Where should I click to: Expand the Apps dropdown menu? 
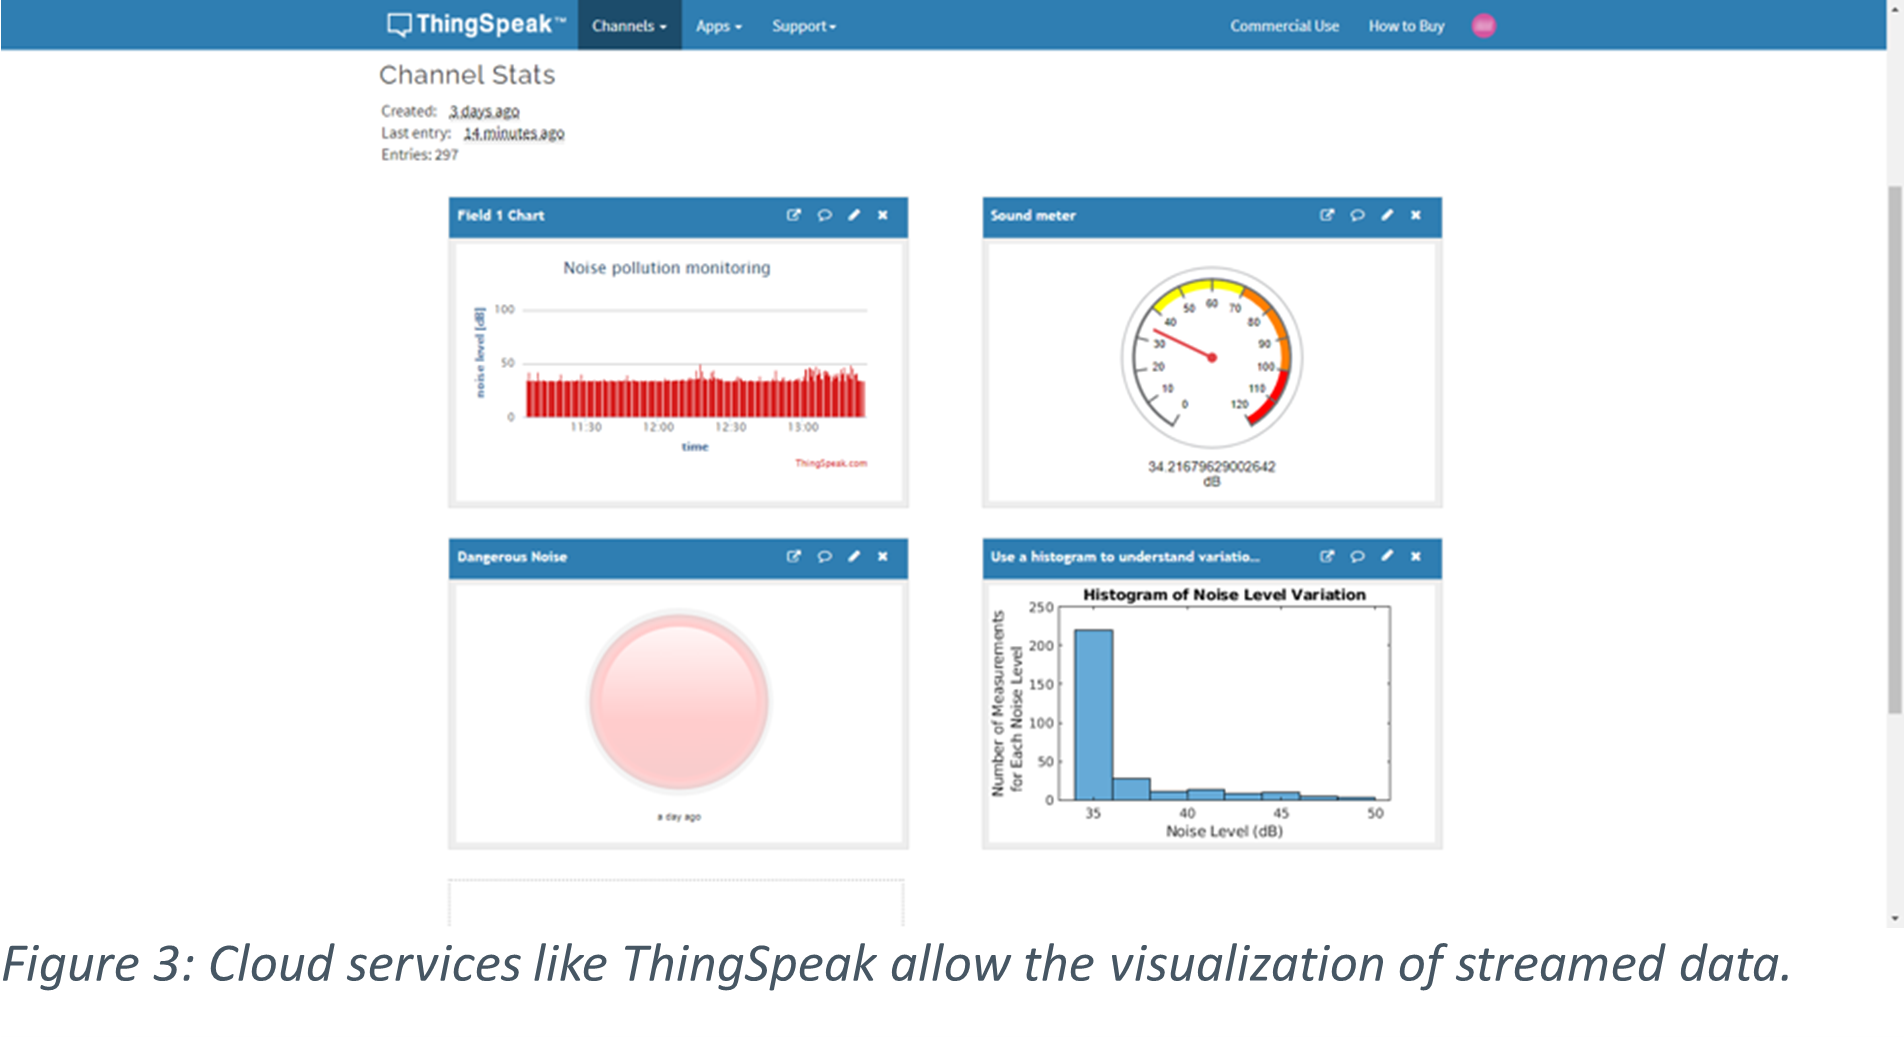tap(718, 26)
